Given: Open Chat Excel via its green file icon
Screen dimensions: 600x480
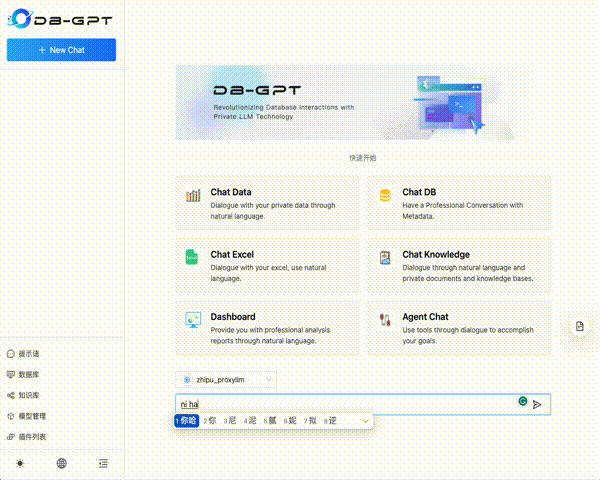Looking at the screenshot, I should click(x=192, y=257).
